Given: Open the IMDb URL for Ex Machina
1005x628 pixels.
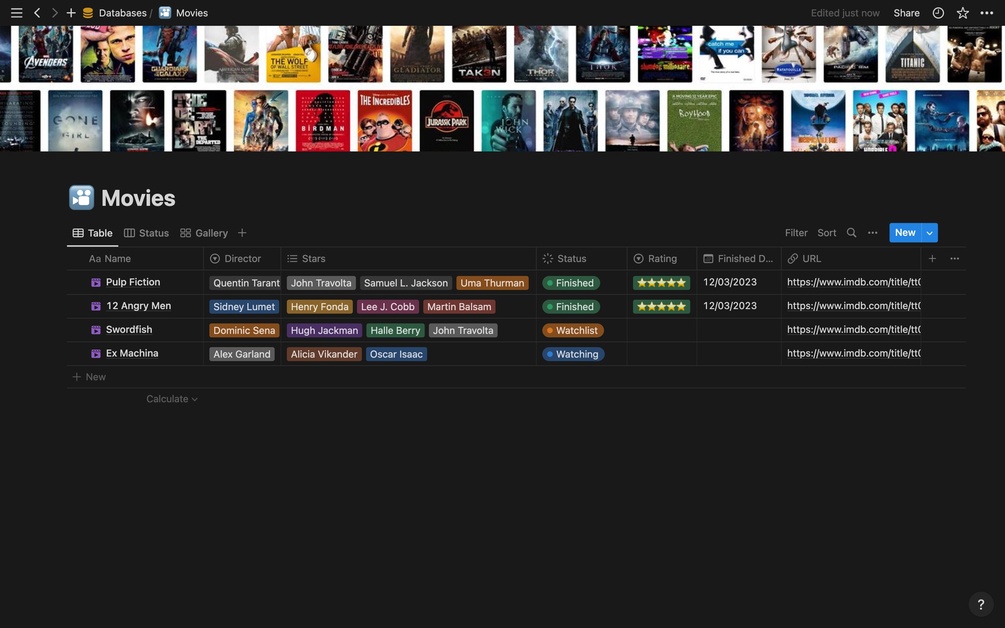Looking at the screenshot, I should pos(854,353).
